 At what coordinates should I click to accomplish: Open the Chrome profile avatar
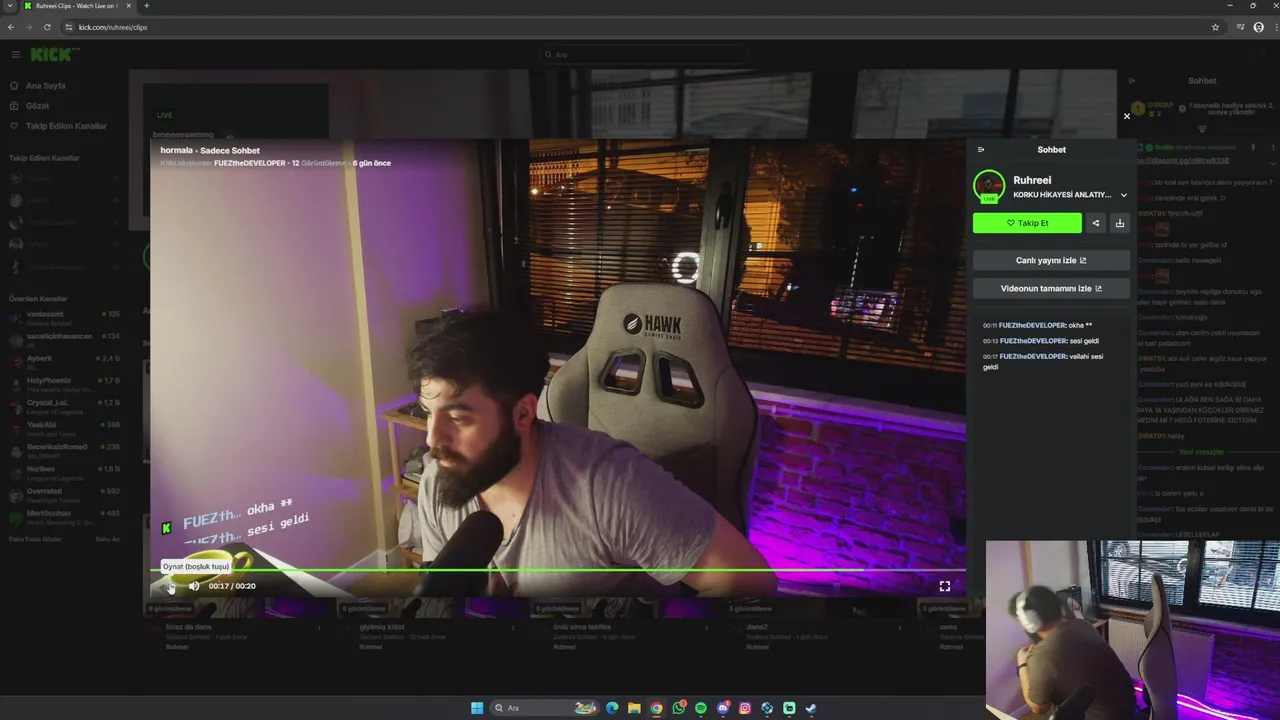click(x=1258, y=27)
